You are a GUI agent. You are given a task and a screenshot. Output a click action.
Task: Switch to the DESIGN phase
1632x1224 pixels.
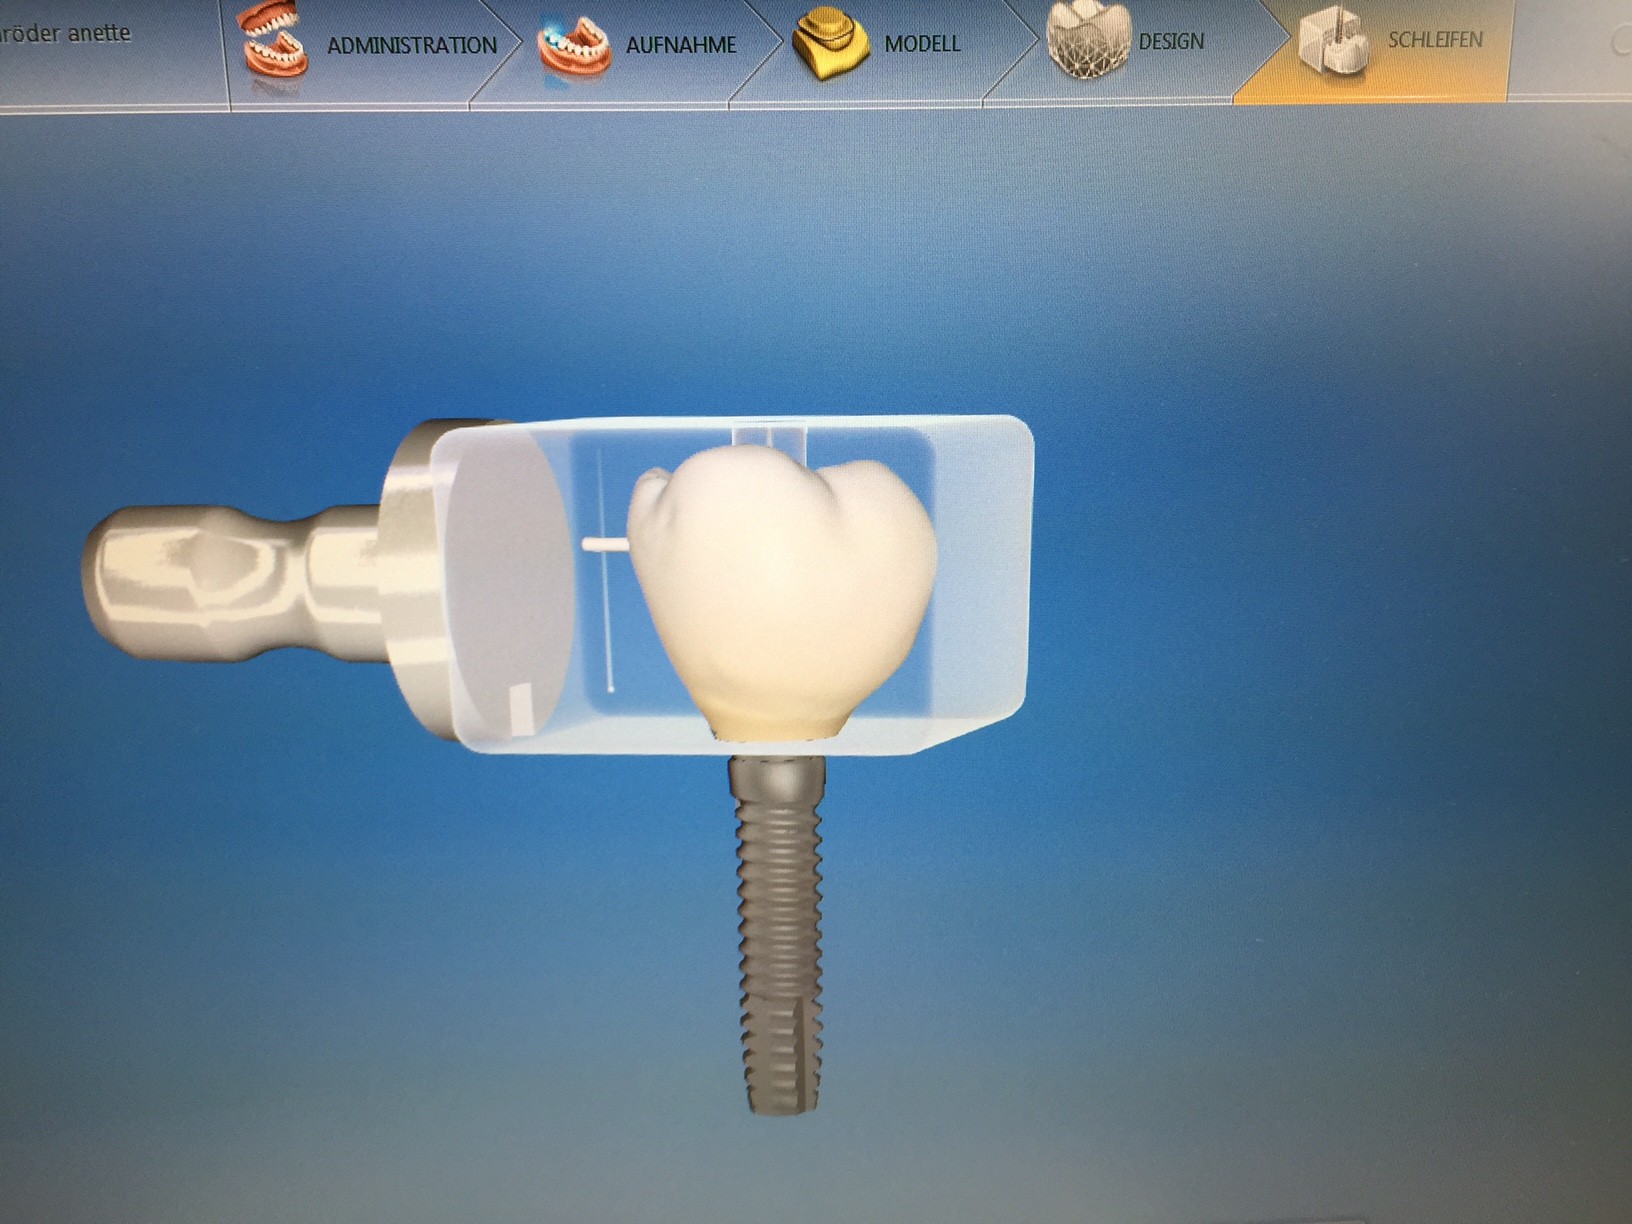click(1171, 42)
